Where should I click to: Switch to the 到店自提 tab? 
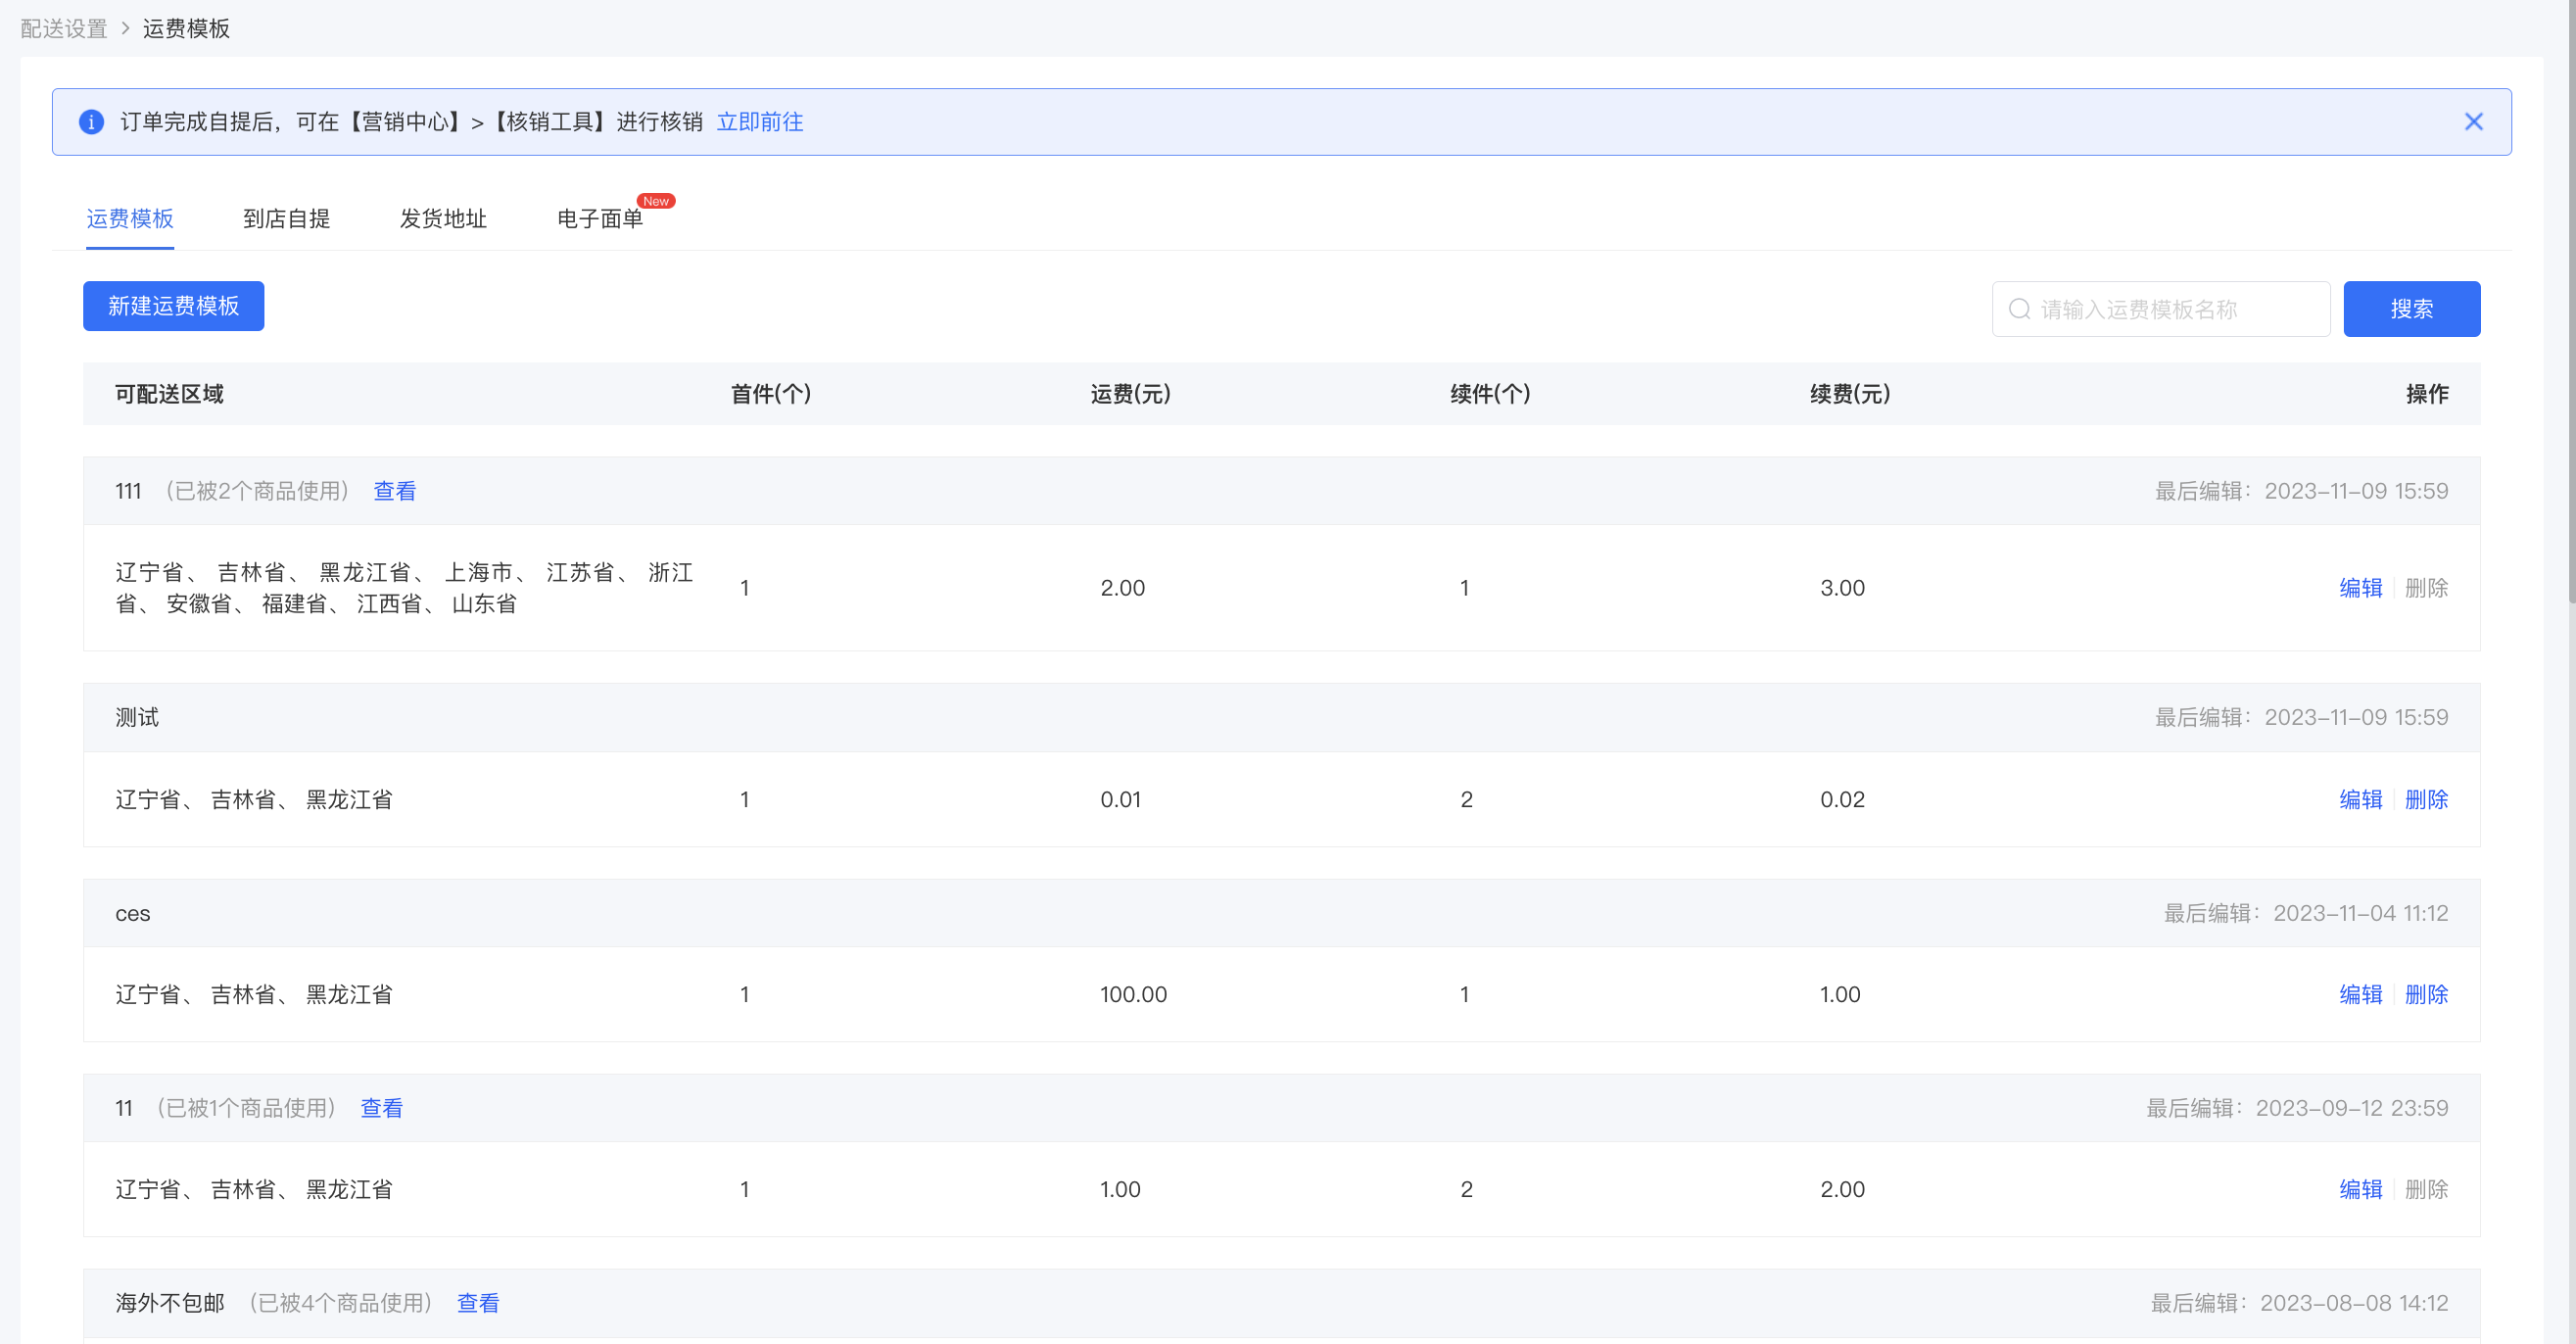click(x=287, y=219)
